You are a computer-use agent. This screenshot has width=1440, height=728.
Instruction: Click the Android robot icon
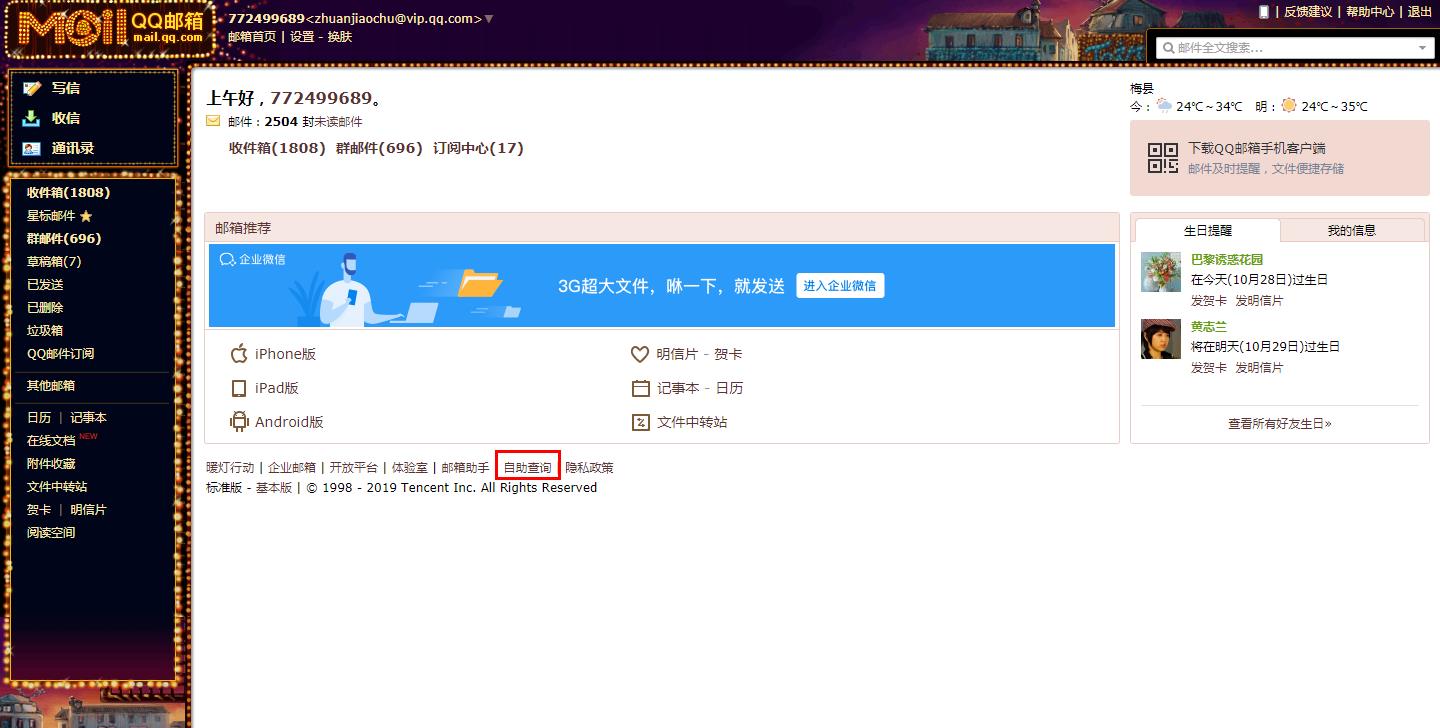(239, 422)
